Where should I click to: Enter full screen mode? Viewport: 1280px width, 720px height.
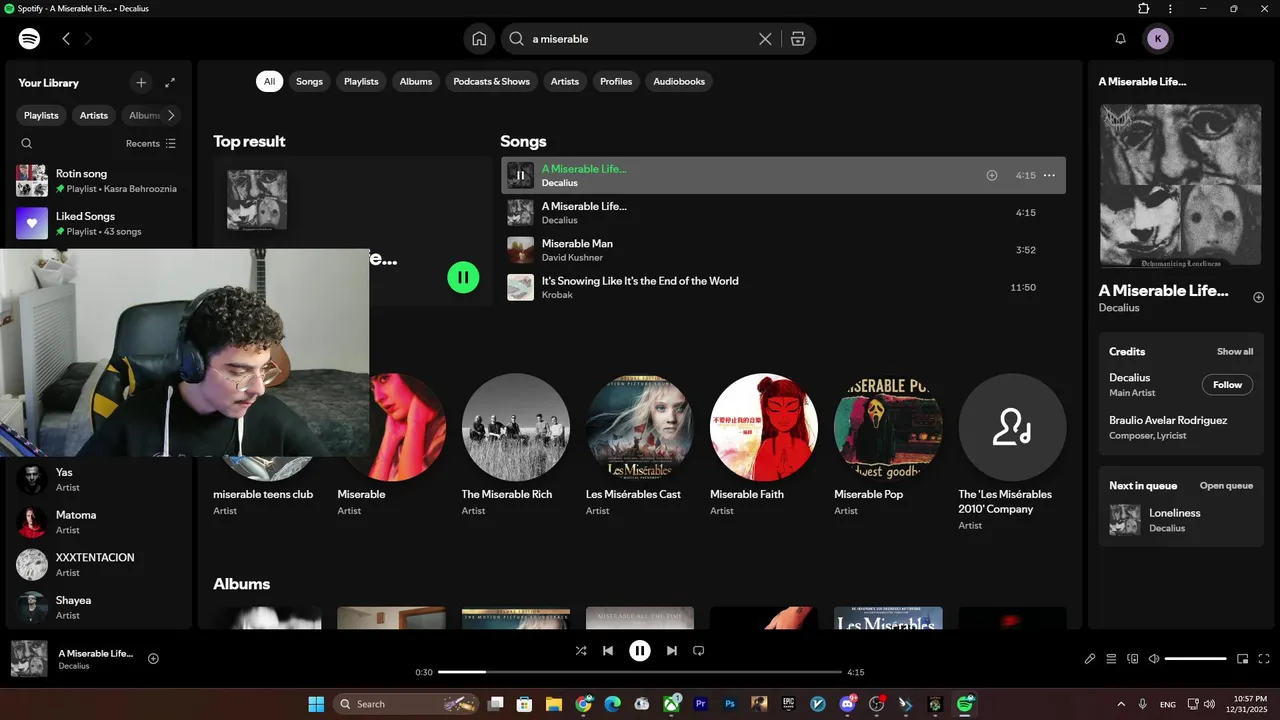pos(1264,659)
